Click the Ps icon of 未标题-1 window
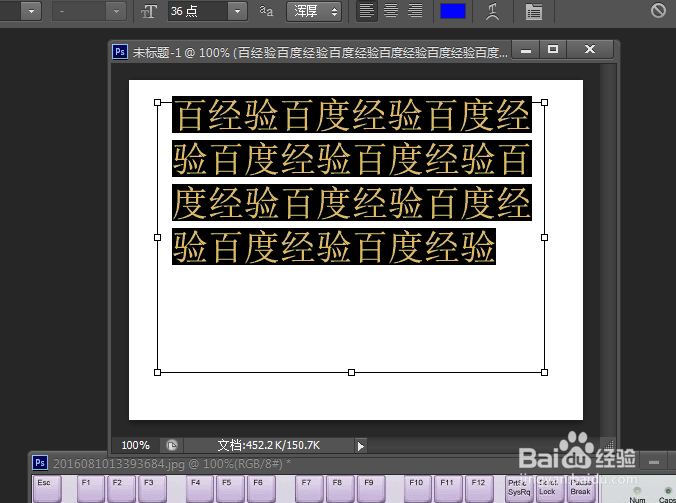 click(120, 52)
